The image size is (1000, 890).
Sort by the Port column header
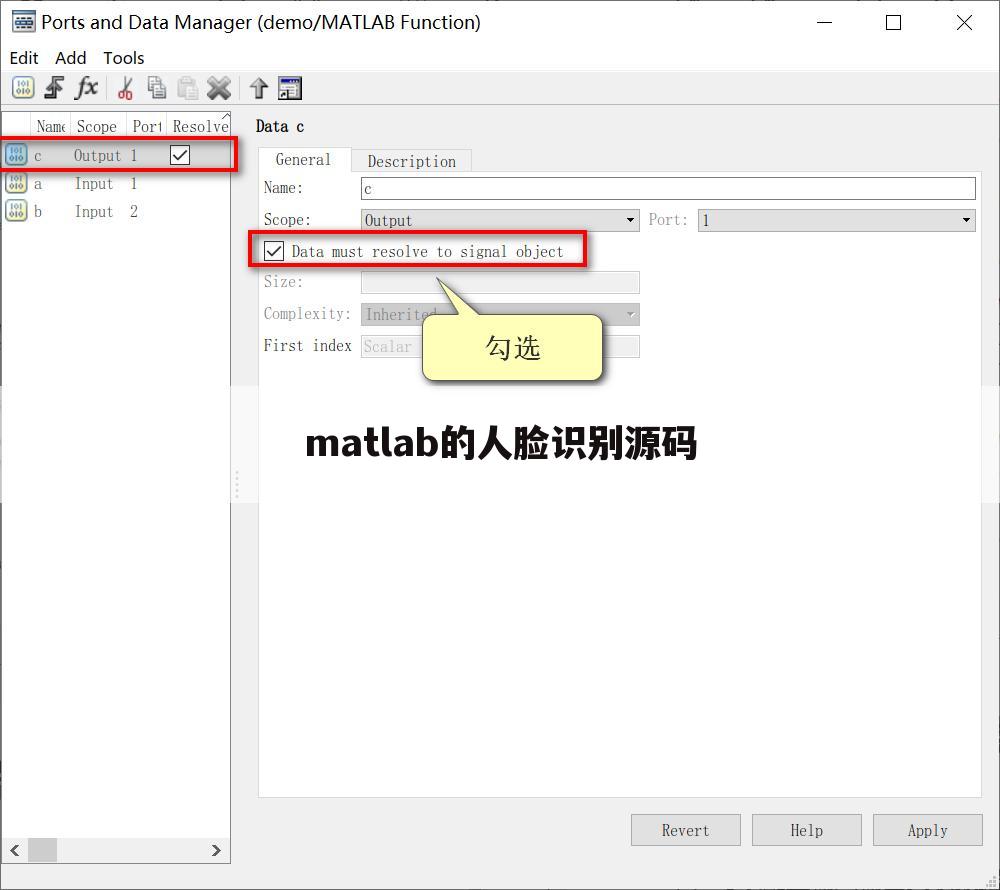(x=147, y=126)
